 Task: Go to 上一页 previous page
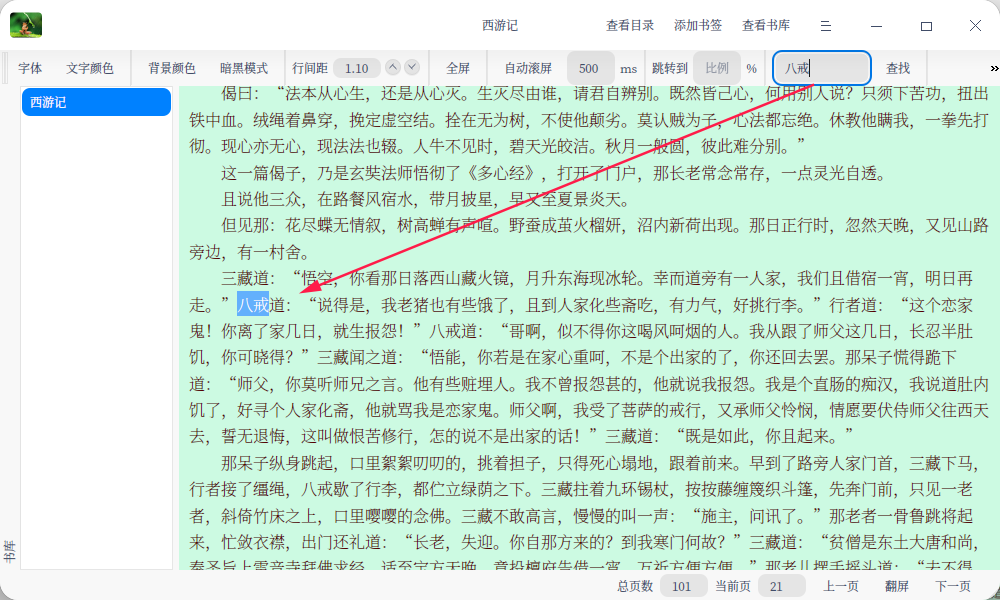click(841, 586)
